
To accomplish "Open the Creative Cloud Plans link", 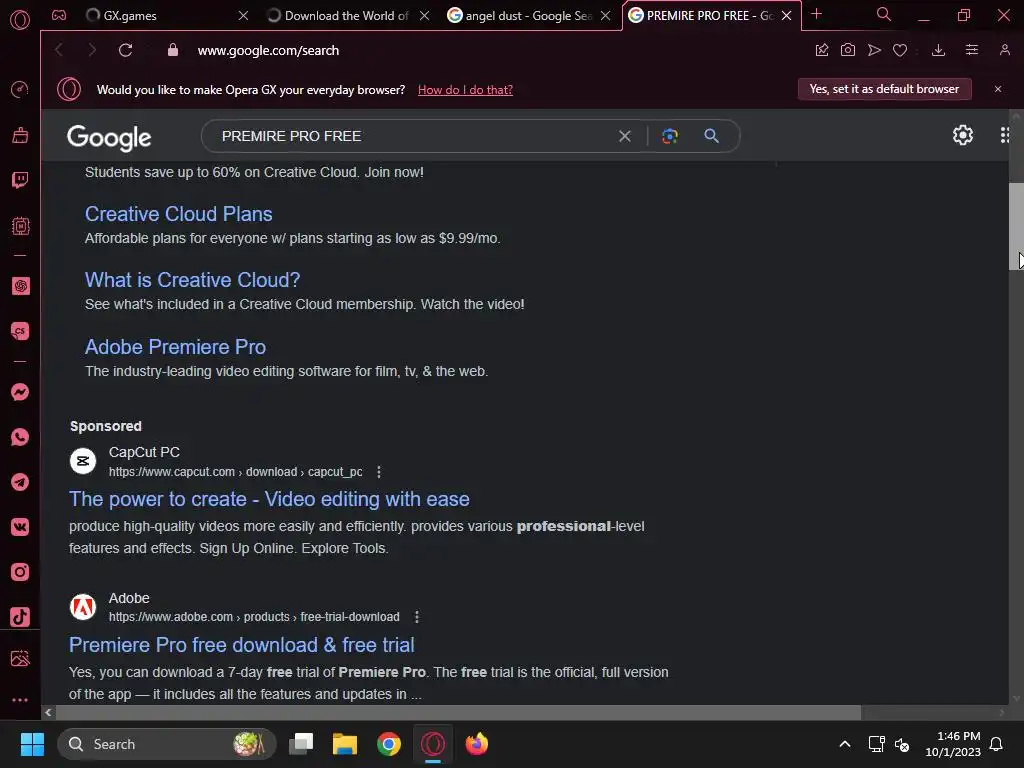I will [178, 214].
